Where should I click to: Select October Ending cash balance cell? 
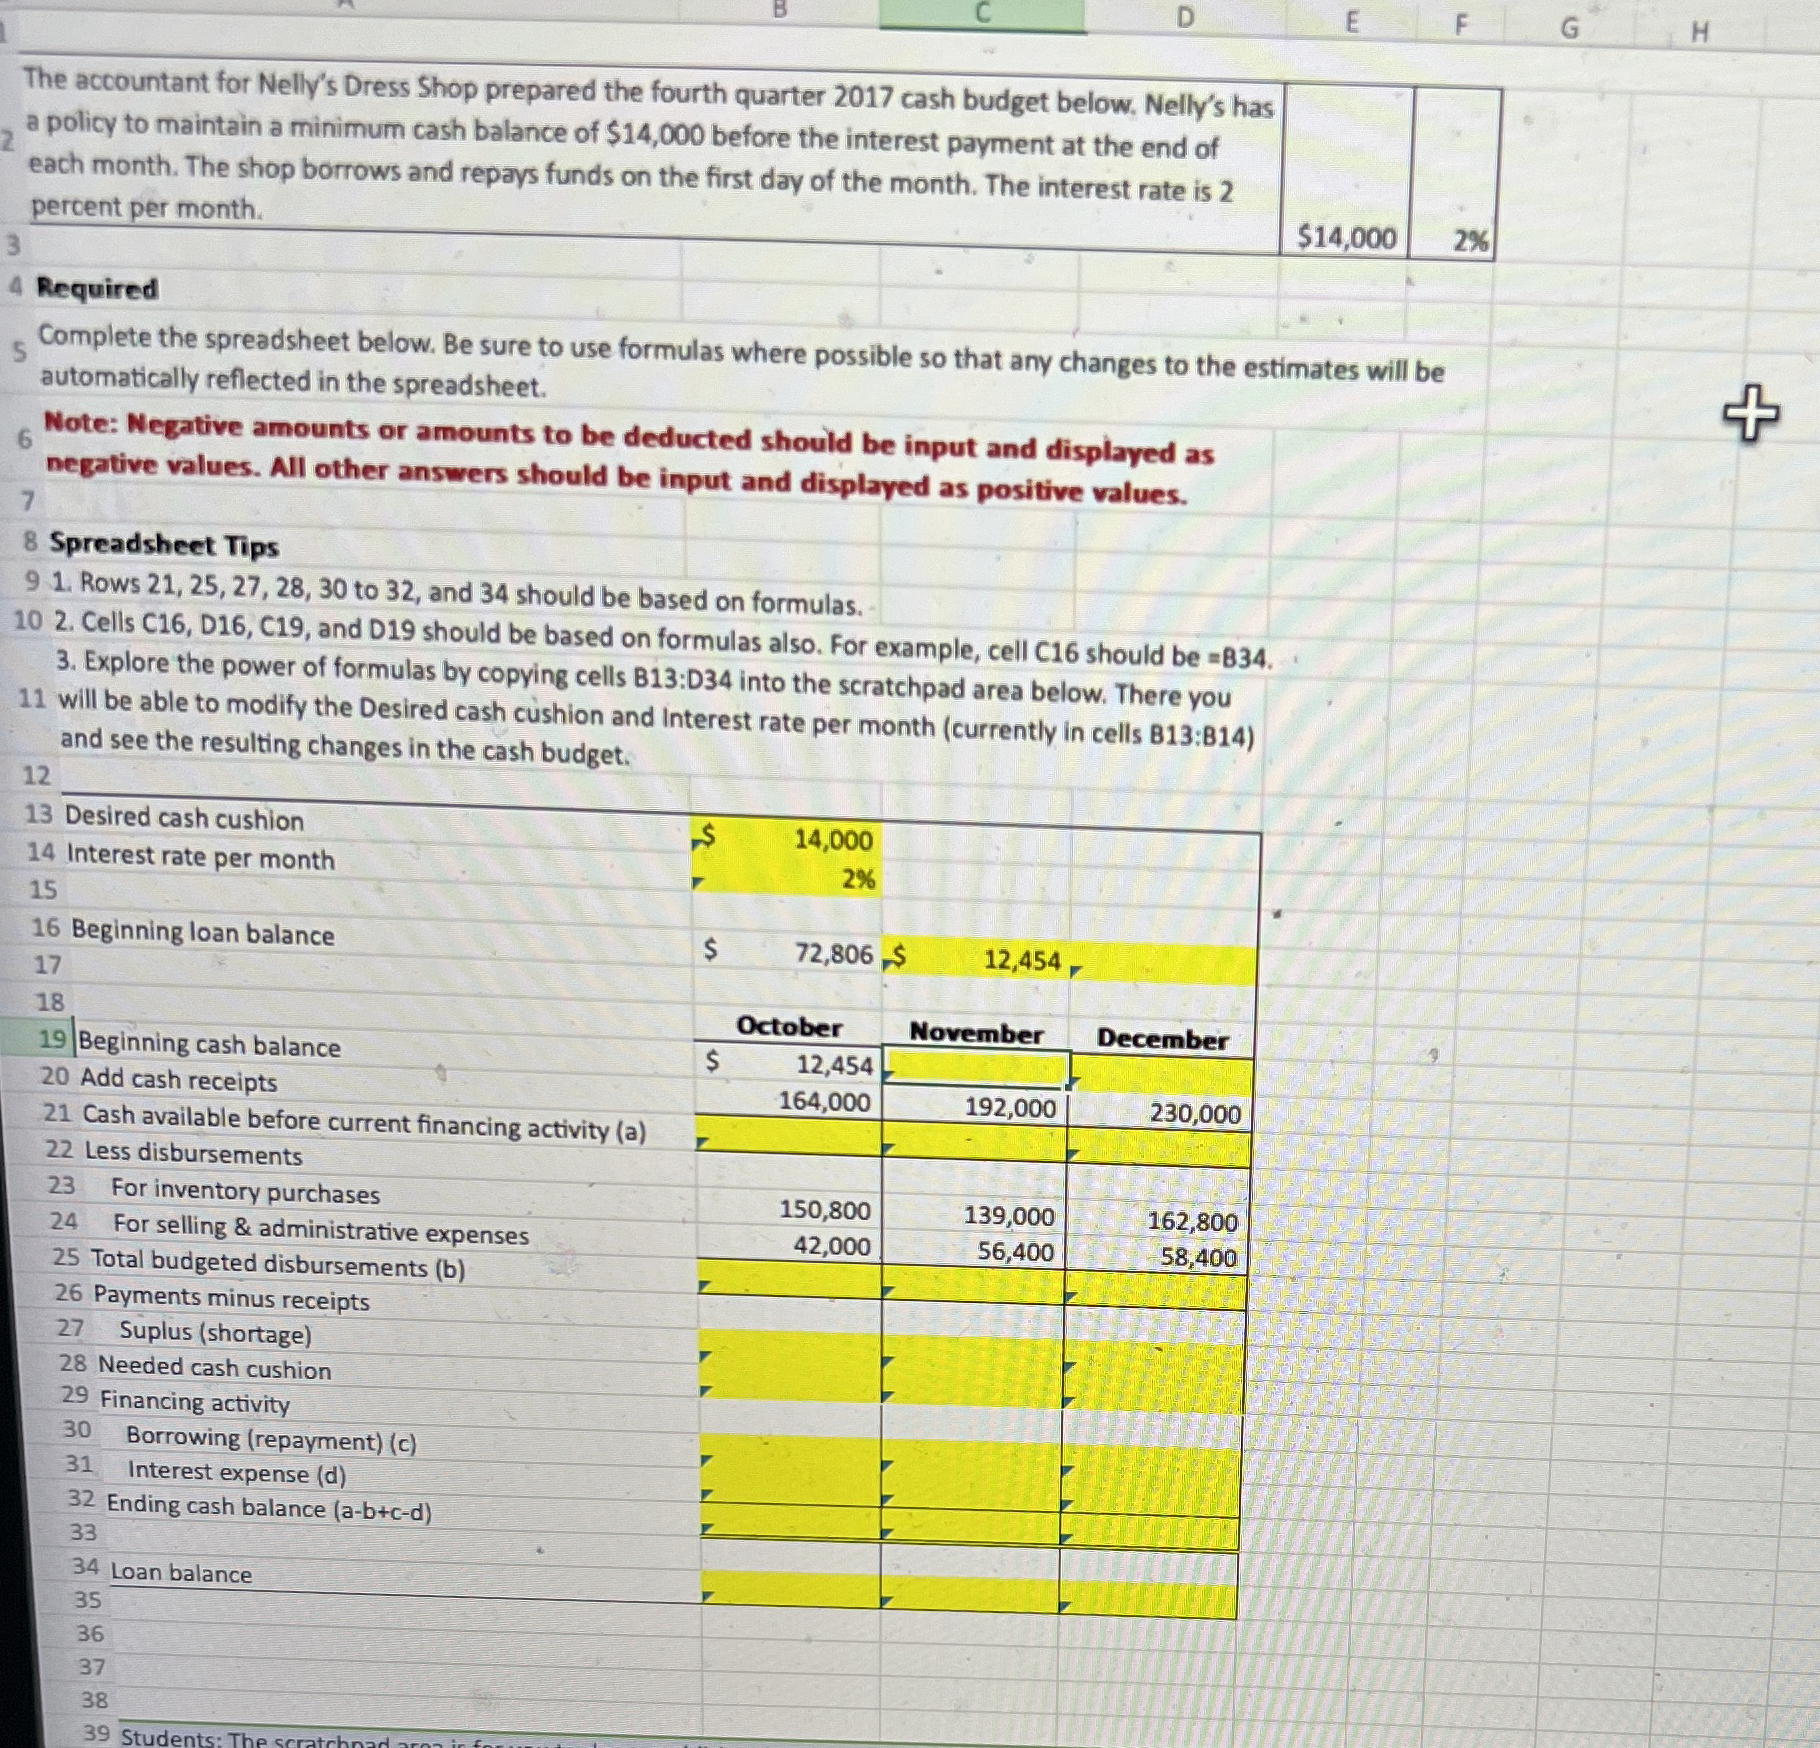point(790,1522)
